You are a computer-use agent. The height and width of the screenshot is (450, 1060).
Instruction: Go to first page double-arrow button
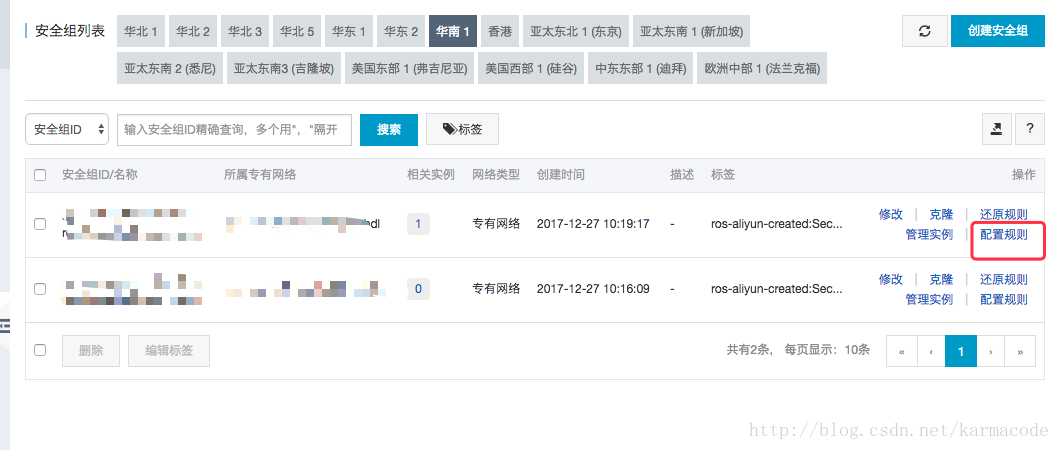[x=902, y=351]
